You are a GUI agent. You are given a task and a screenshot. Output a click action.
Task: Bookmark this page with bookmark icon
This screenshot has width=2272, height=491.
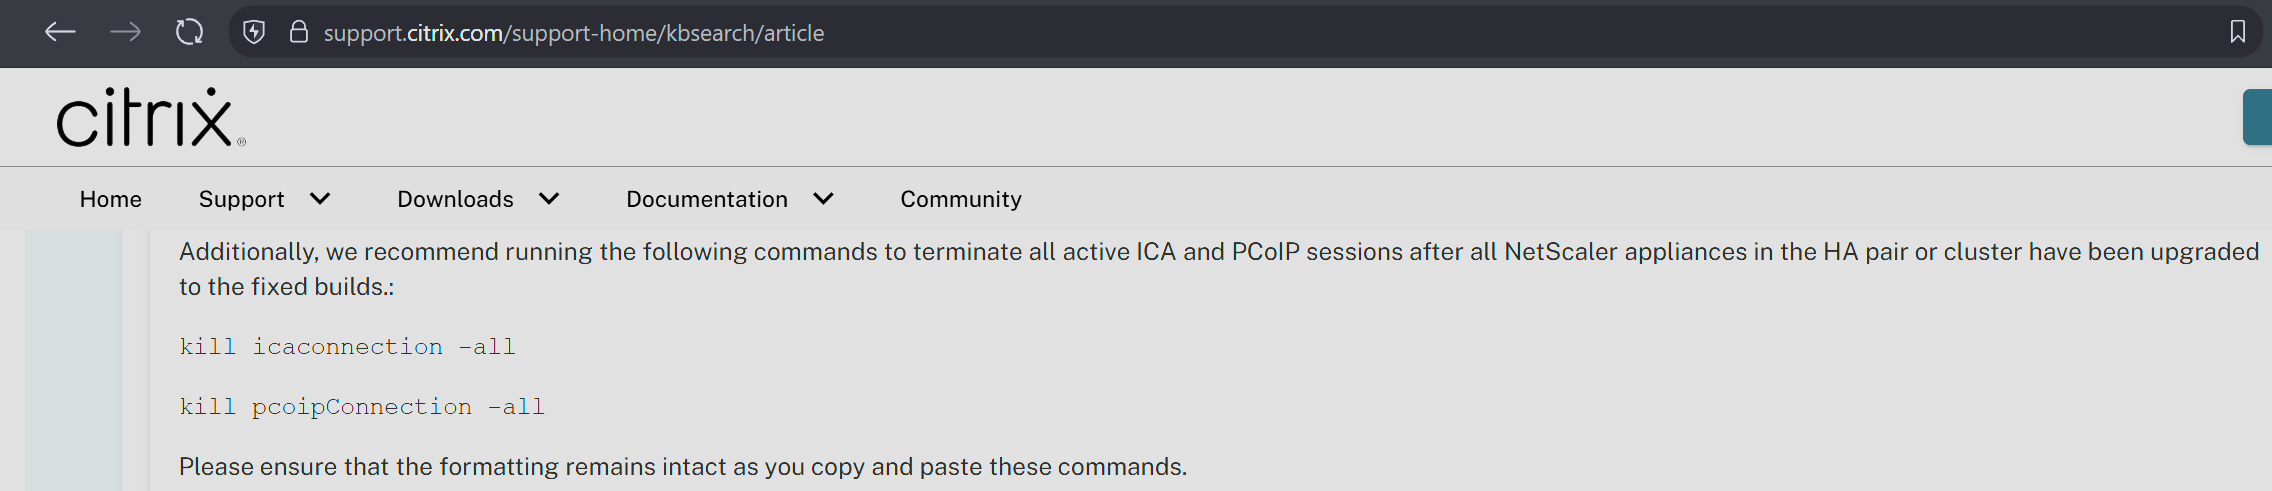(x=2238, y=32)
